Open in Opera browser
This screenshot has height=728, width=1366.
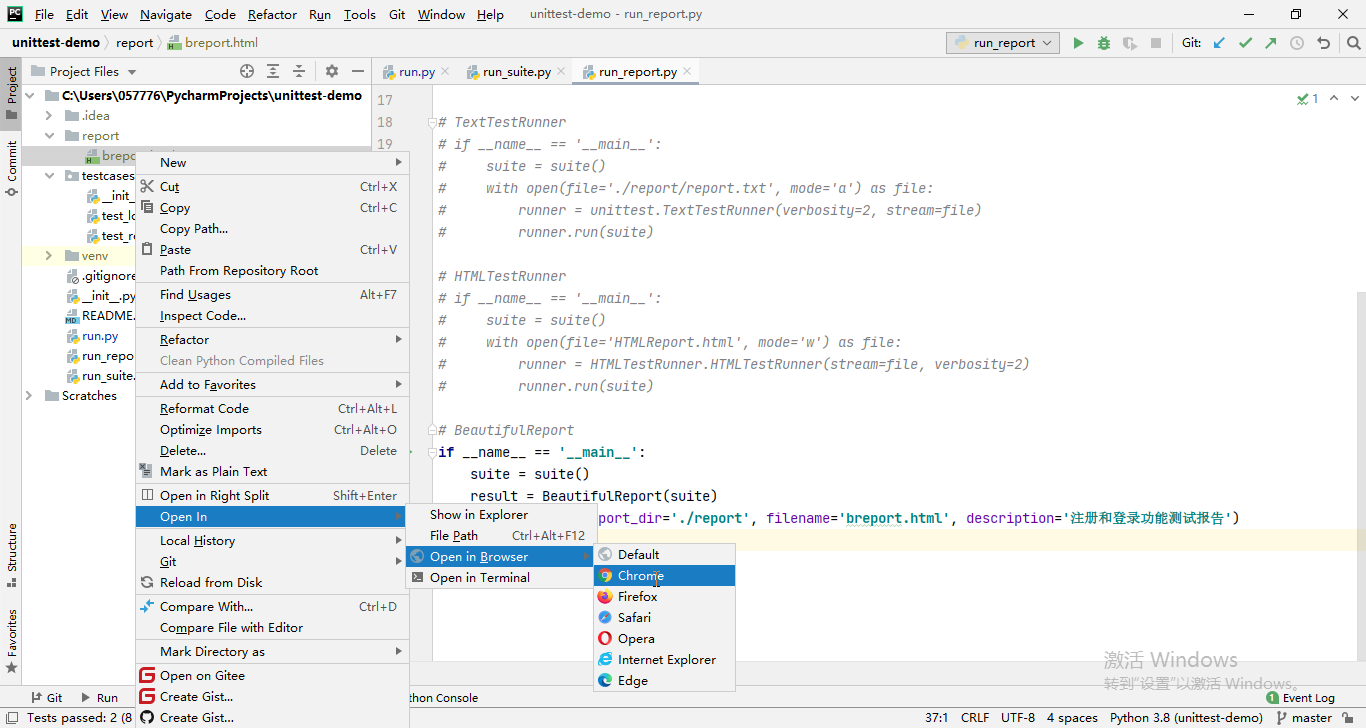click(x=664, y=639)
